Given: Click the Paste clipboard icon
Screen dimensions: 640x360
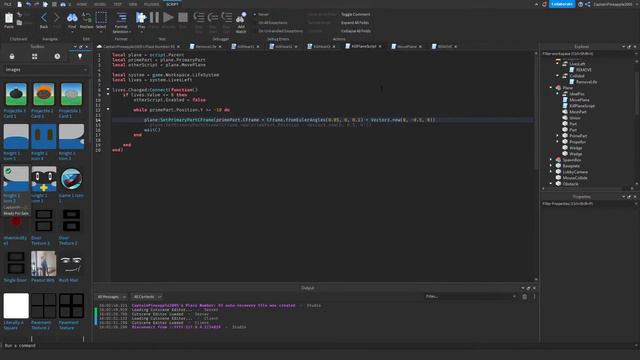Looking at the screenshot, I should point(9,18).
